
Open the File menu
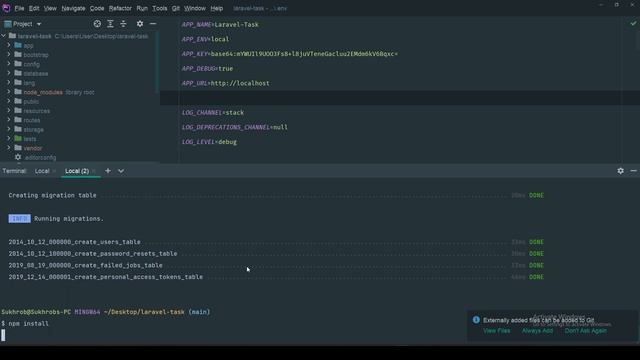19,8
